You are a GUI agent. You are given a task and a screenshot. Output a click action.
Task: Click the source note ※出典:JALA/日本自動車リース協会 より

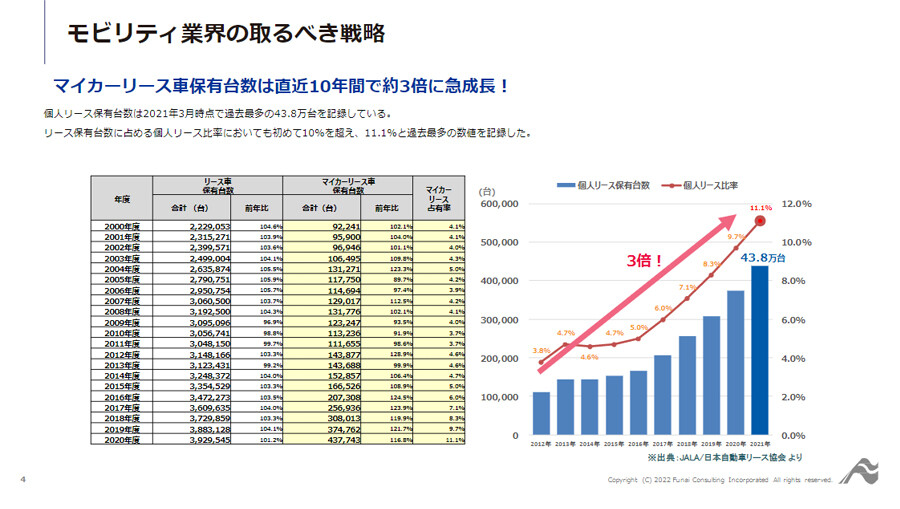pyautogui.click(x=725, y=457)
